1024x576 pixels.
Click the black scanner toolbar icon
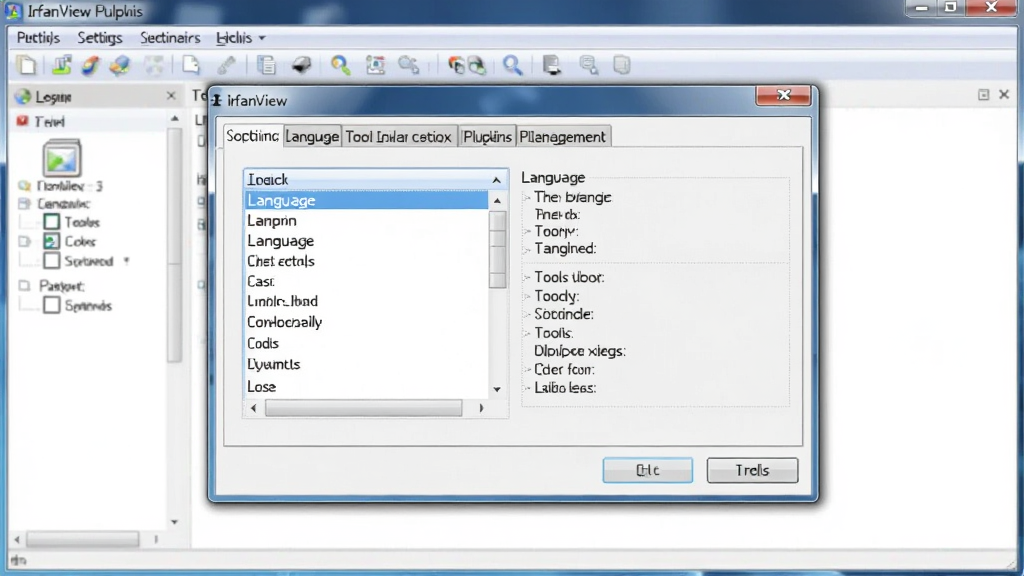point(301,65)
